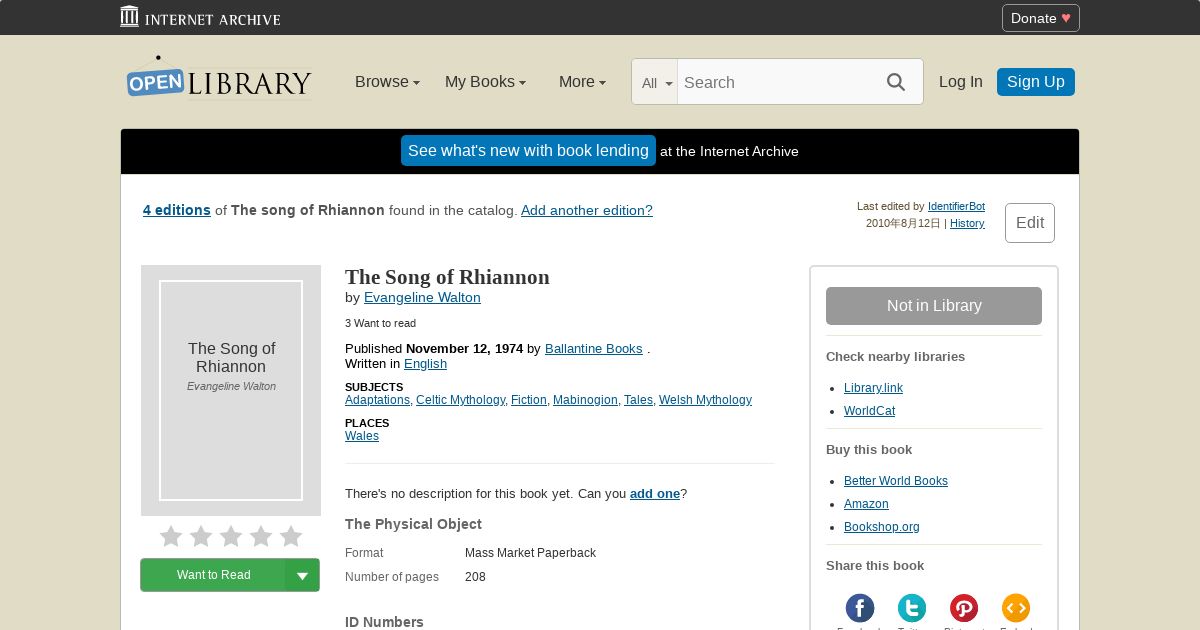Click into the Search field
1200x630 pixels.
pyautogui.click(x=775, y=82)
